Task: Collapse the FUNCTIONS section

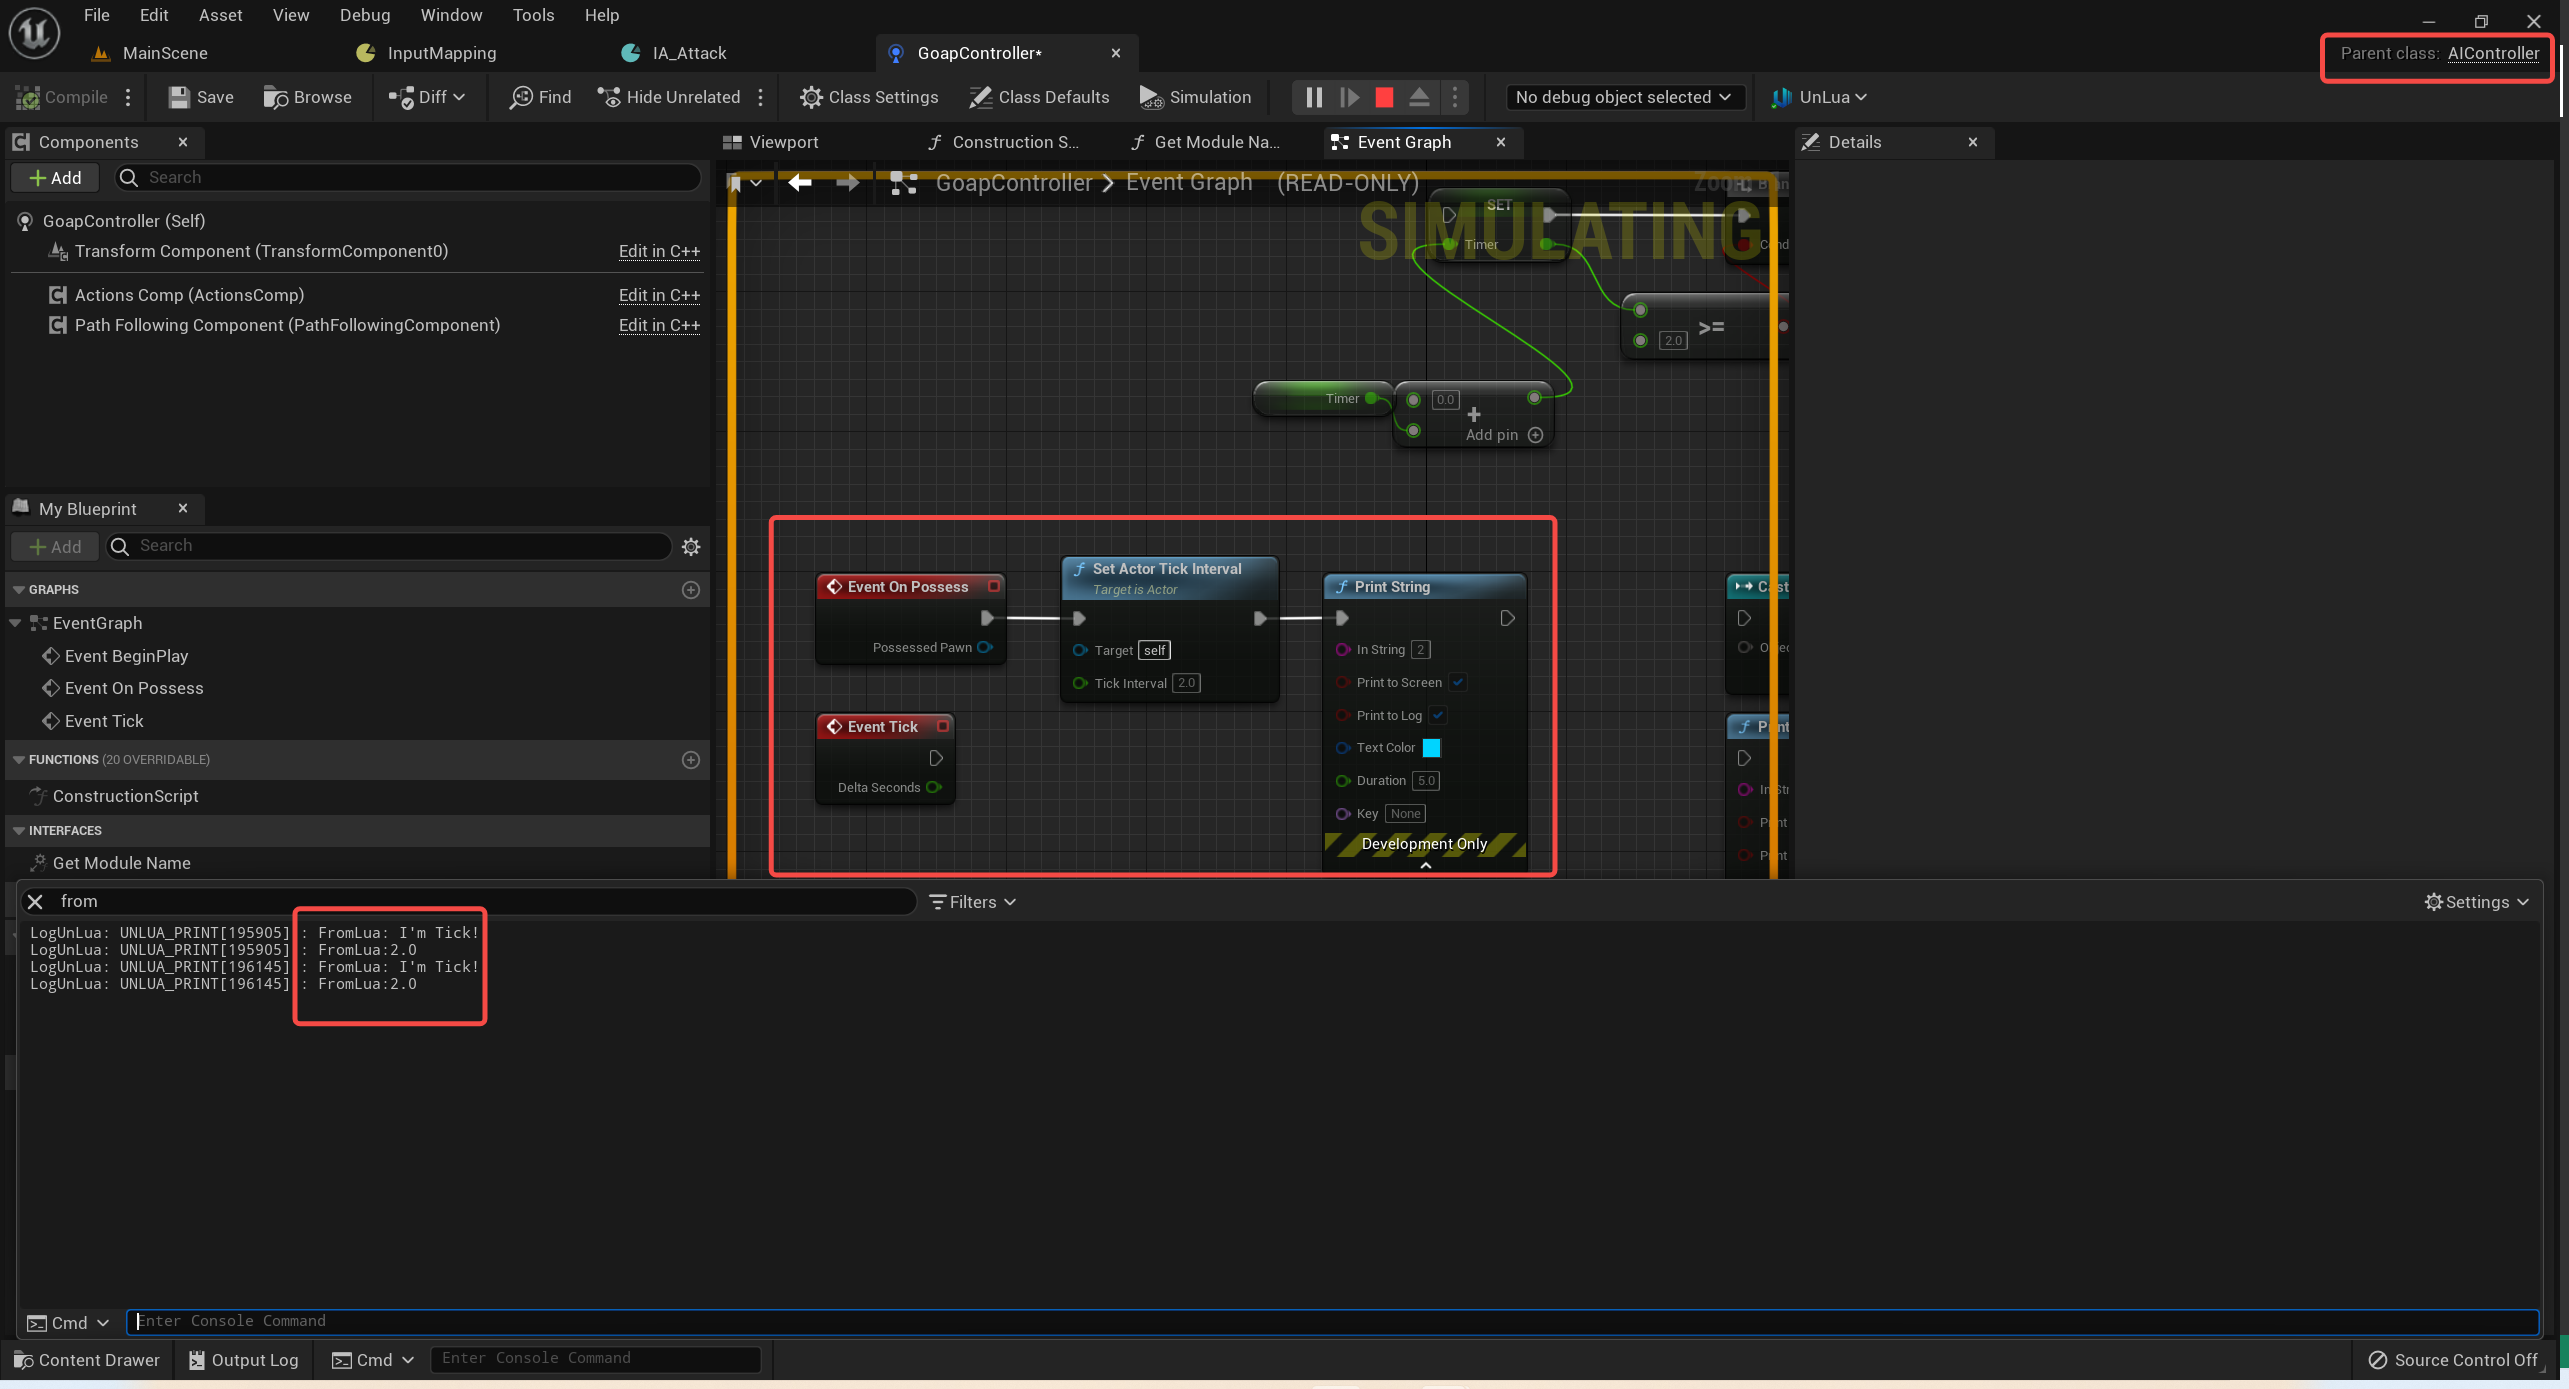Action: click(x=19, y=760)
